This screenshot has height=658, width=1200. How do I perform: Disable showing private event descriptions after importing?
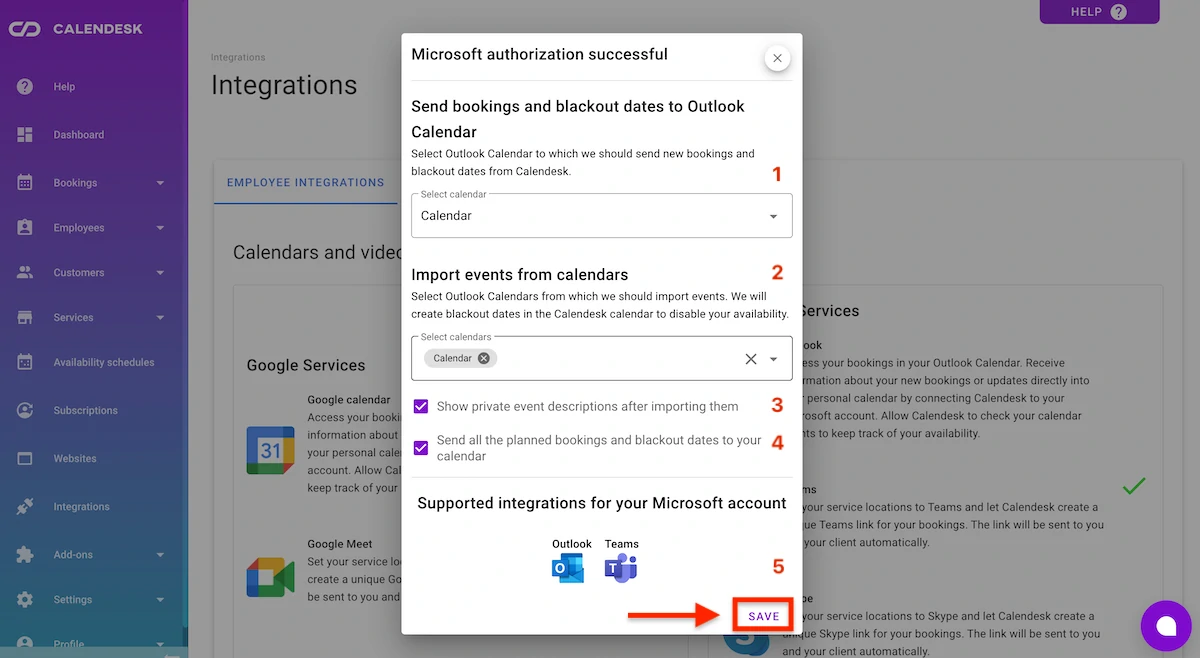click(x=421, y=406)
